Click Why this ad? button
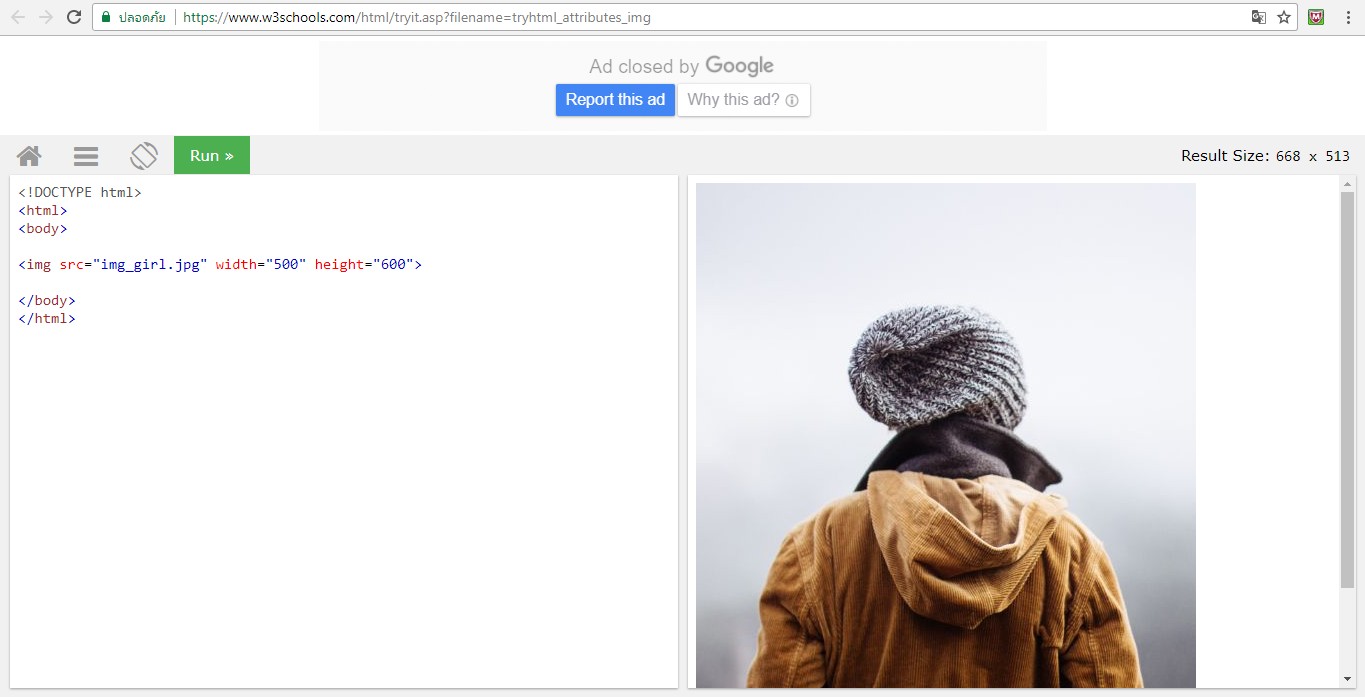Image resolution: width=1365 pixels, height=697 pixels. pos(744,100)
